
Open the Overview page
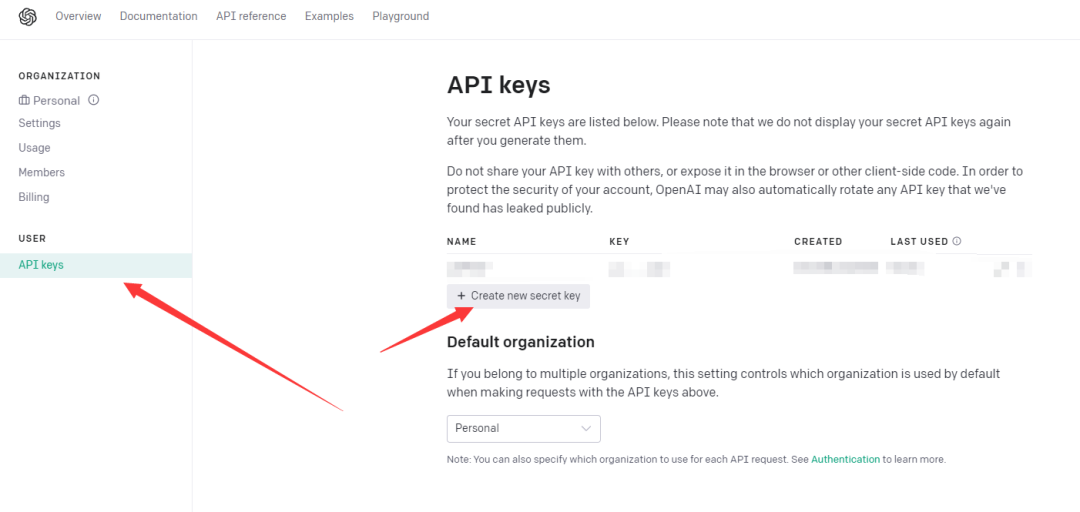click(78, 16)
